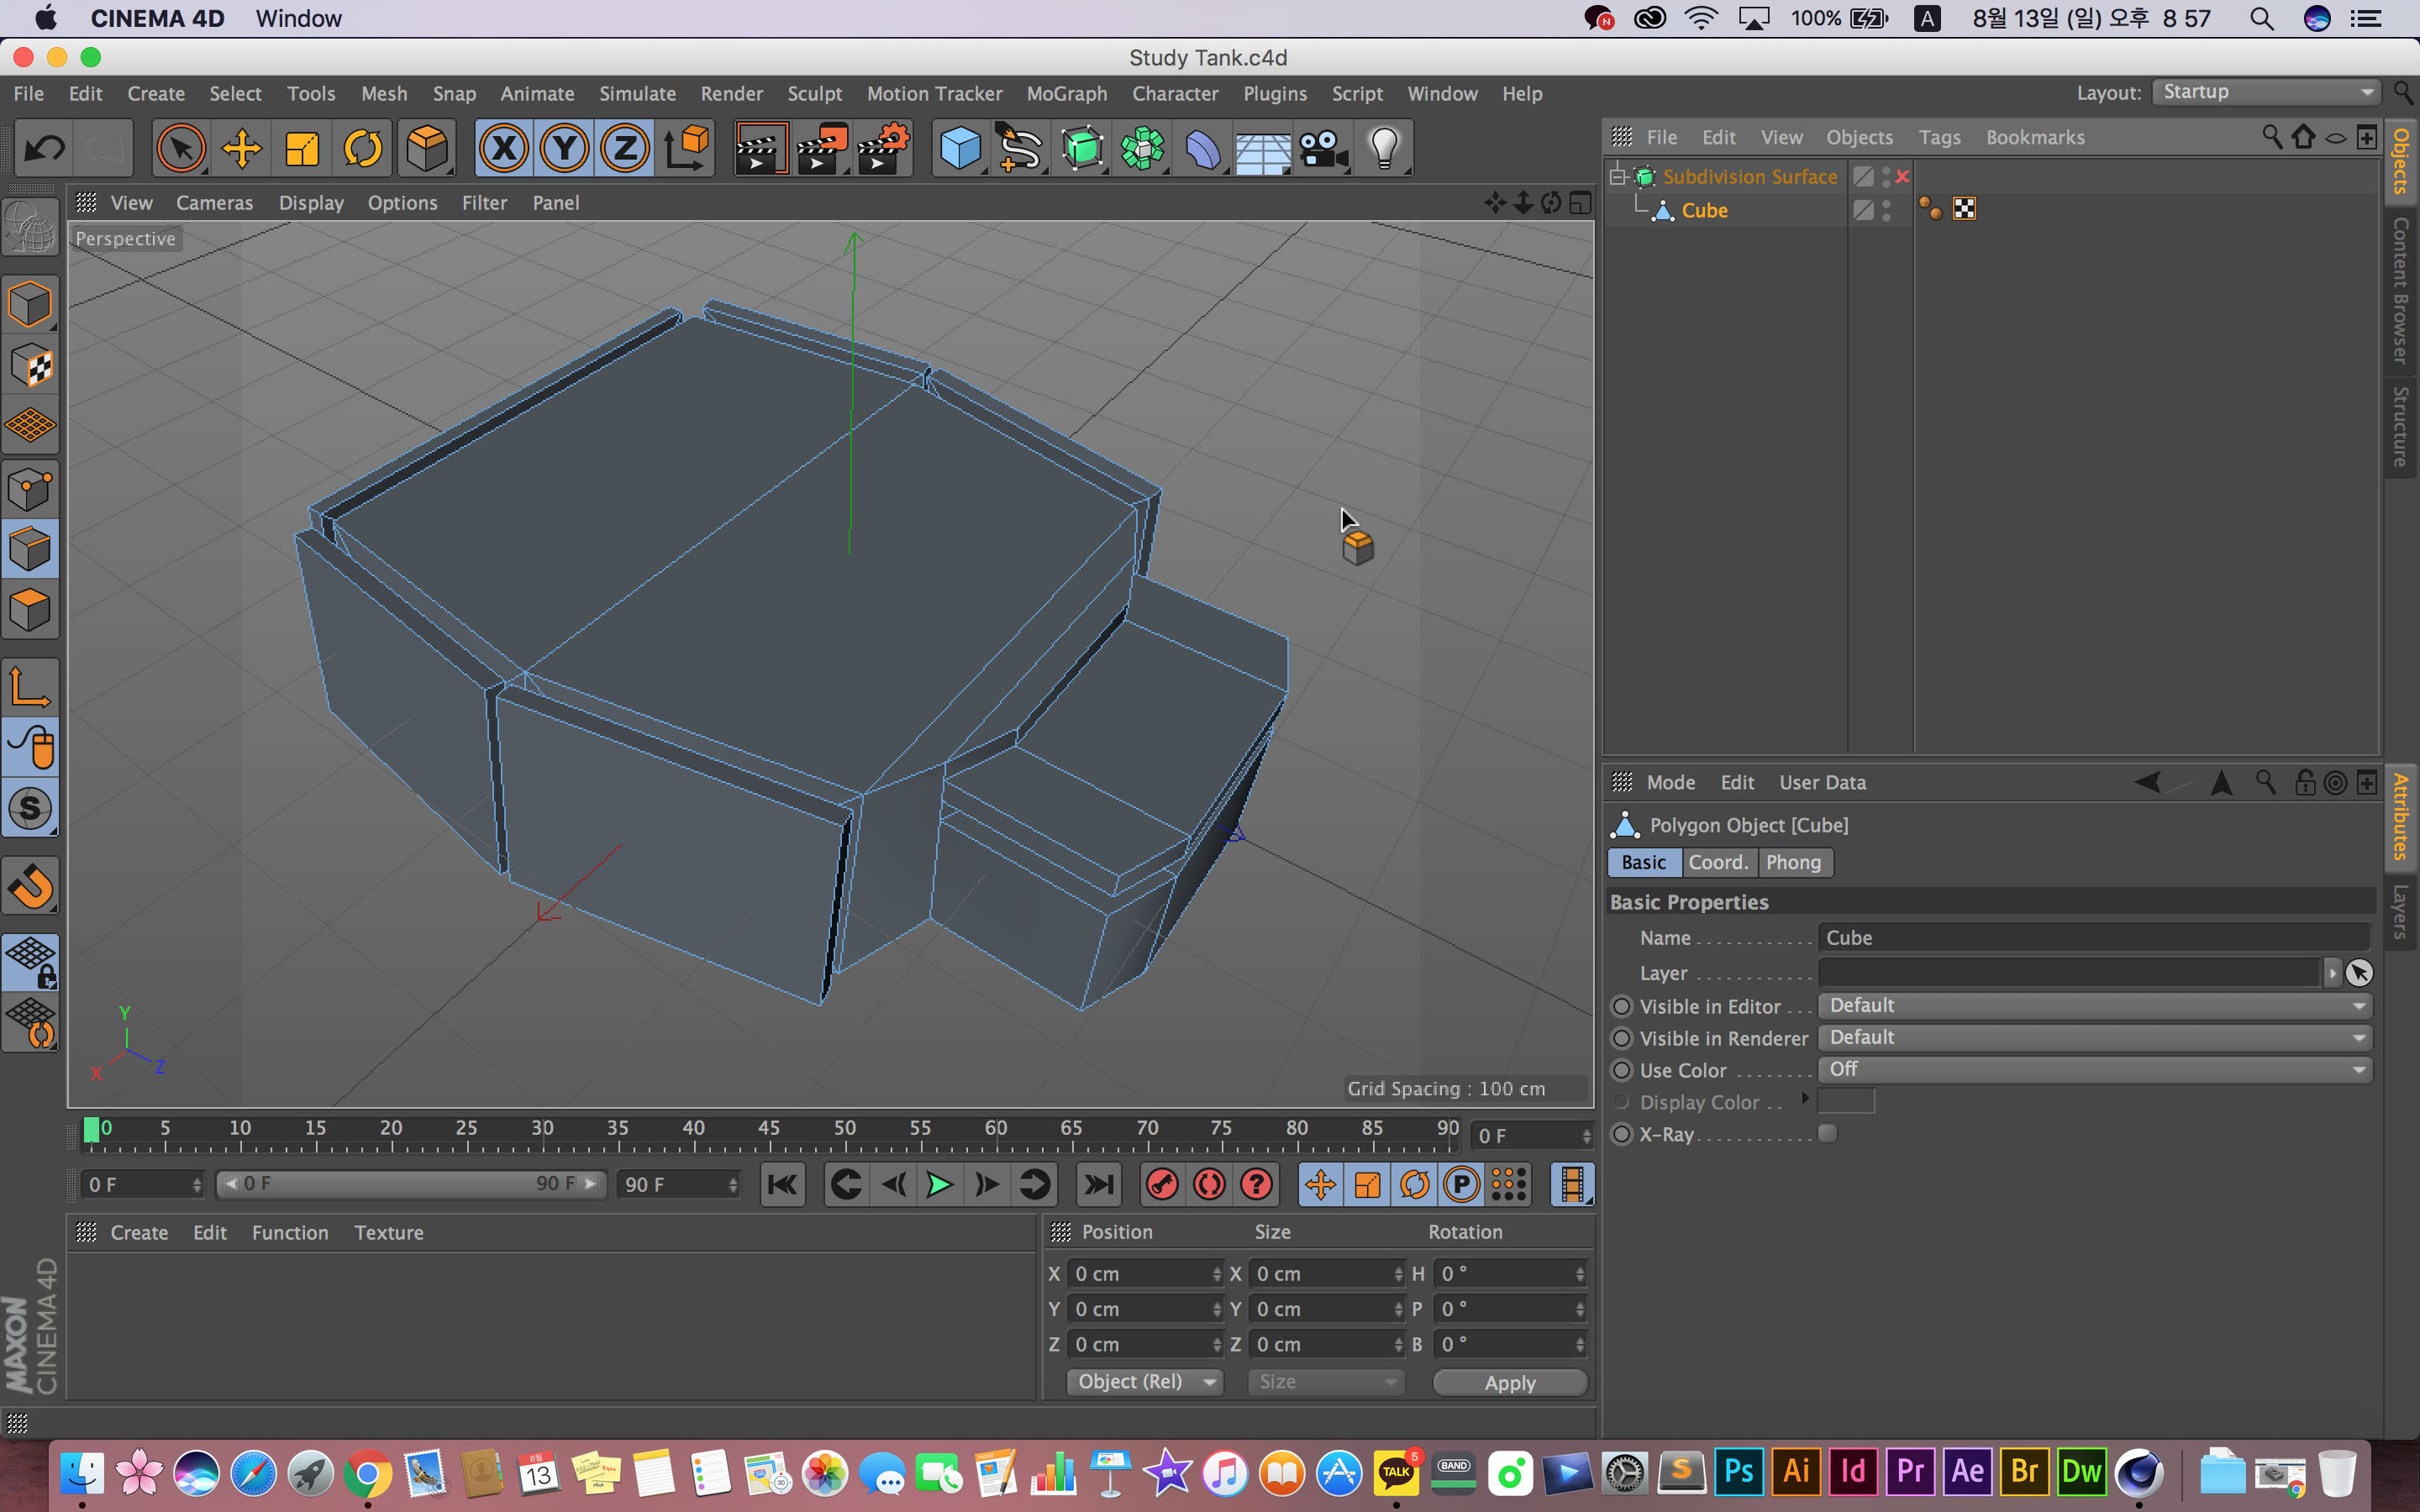This screenshot has height=1512, width=2420.
Task: Select the Move tool in top toolbar
Action: pos(242,149)
